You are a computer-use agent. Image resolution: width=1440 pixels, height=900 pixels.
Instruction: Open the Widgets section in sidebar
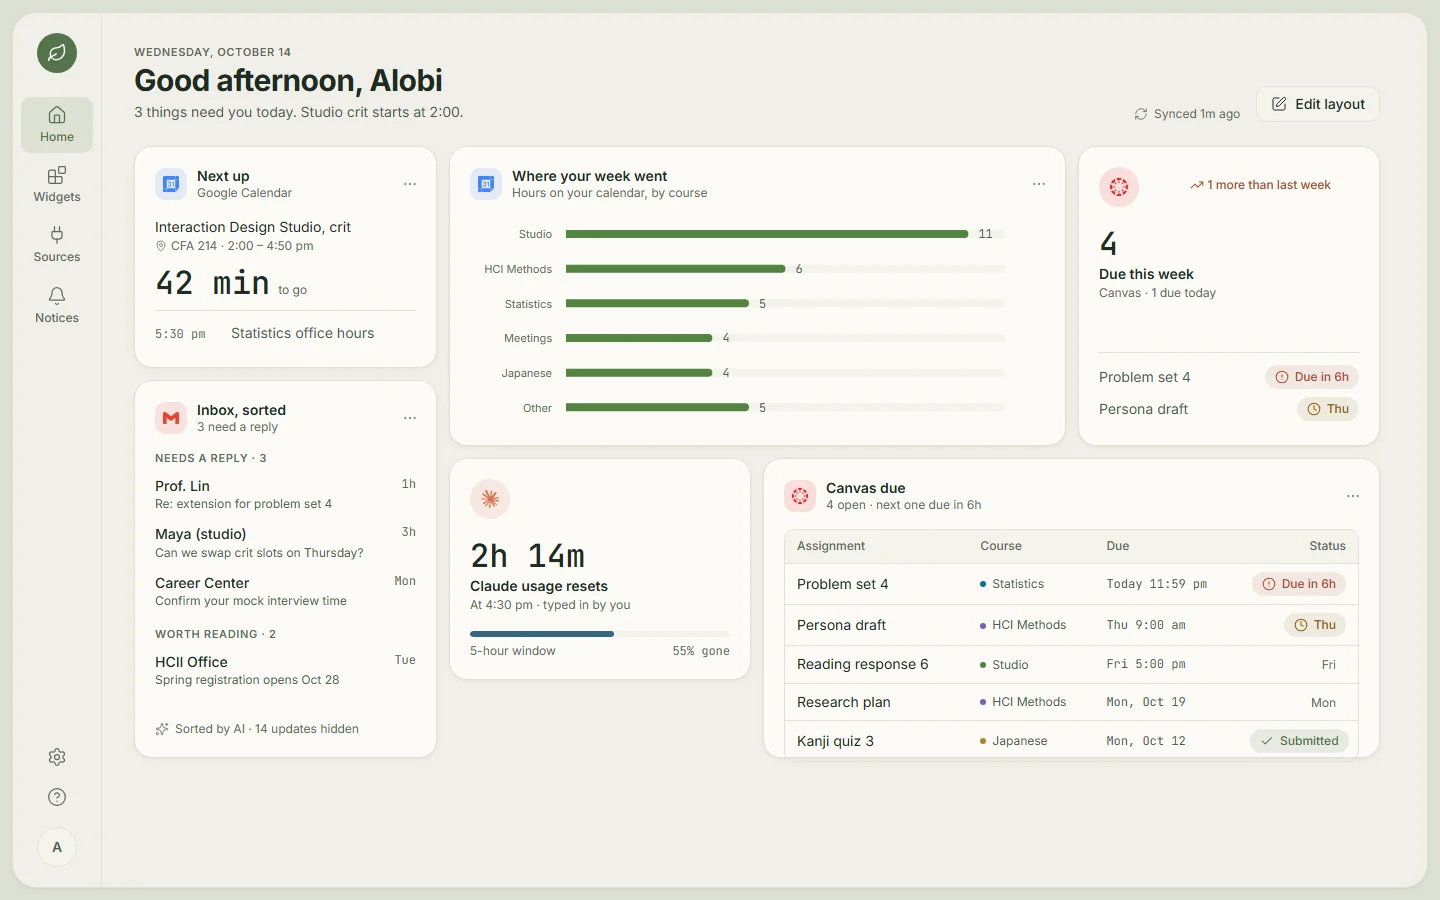(x=57, y=185)
